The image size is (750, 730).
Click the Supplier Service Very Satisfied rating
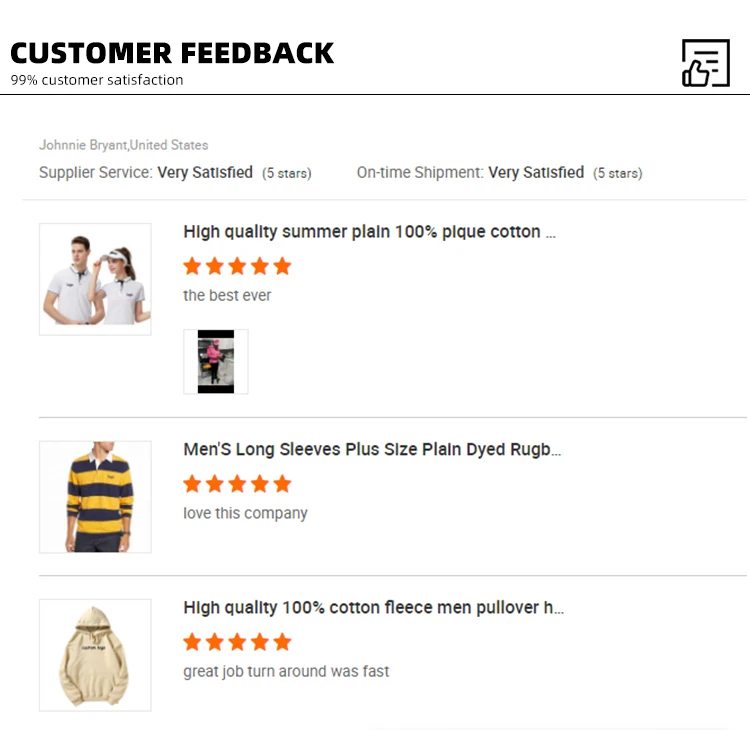pos(205,173)
